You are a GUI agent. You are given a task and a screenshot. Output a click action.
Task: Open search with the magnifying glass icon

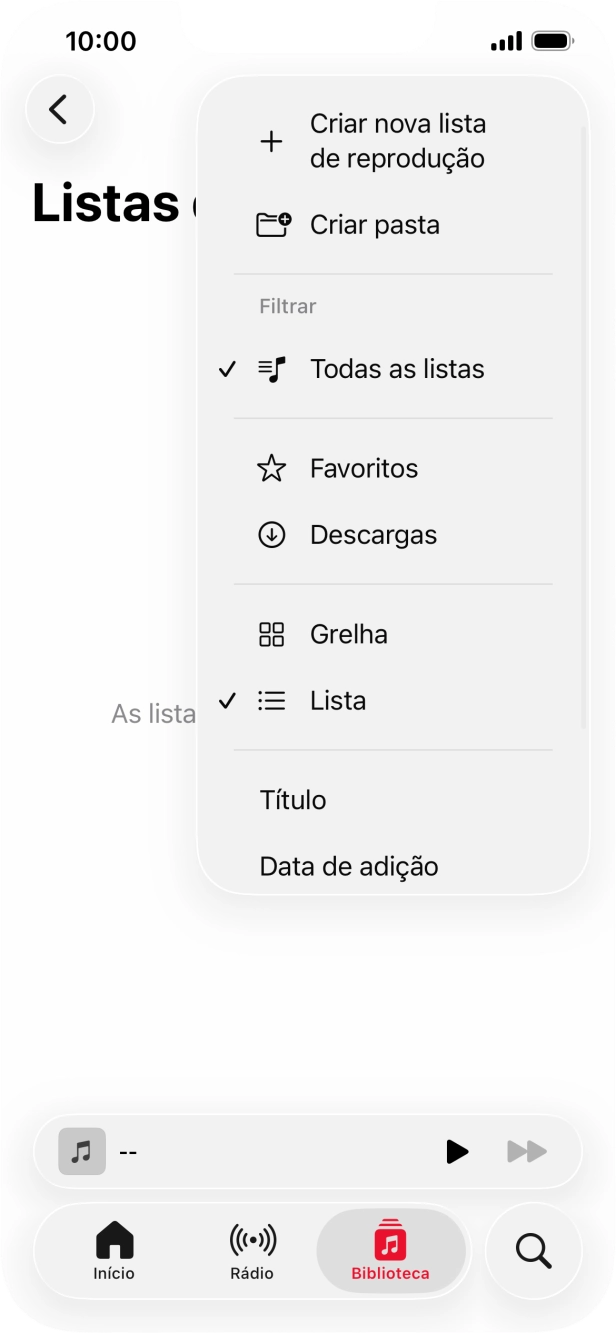(533, 1250)
